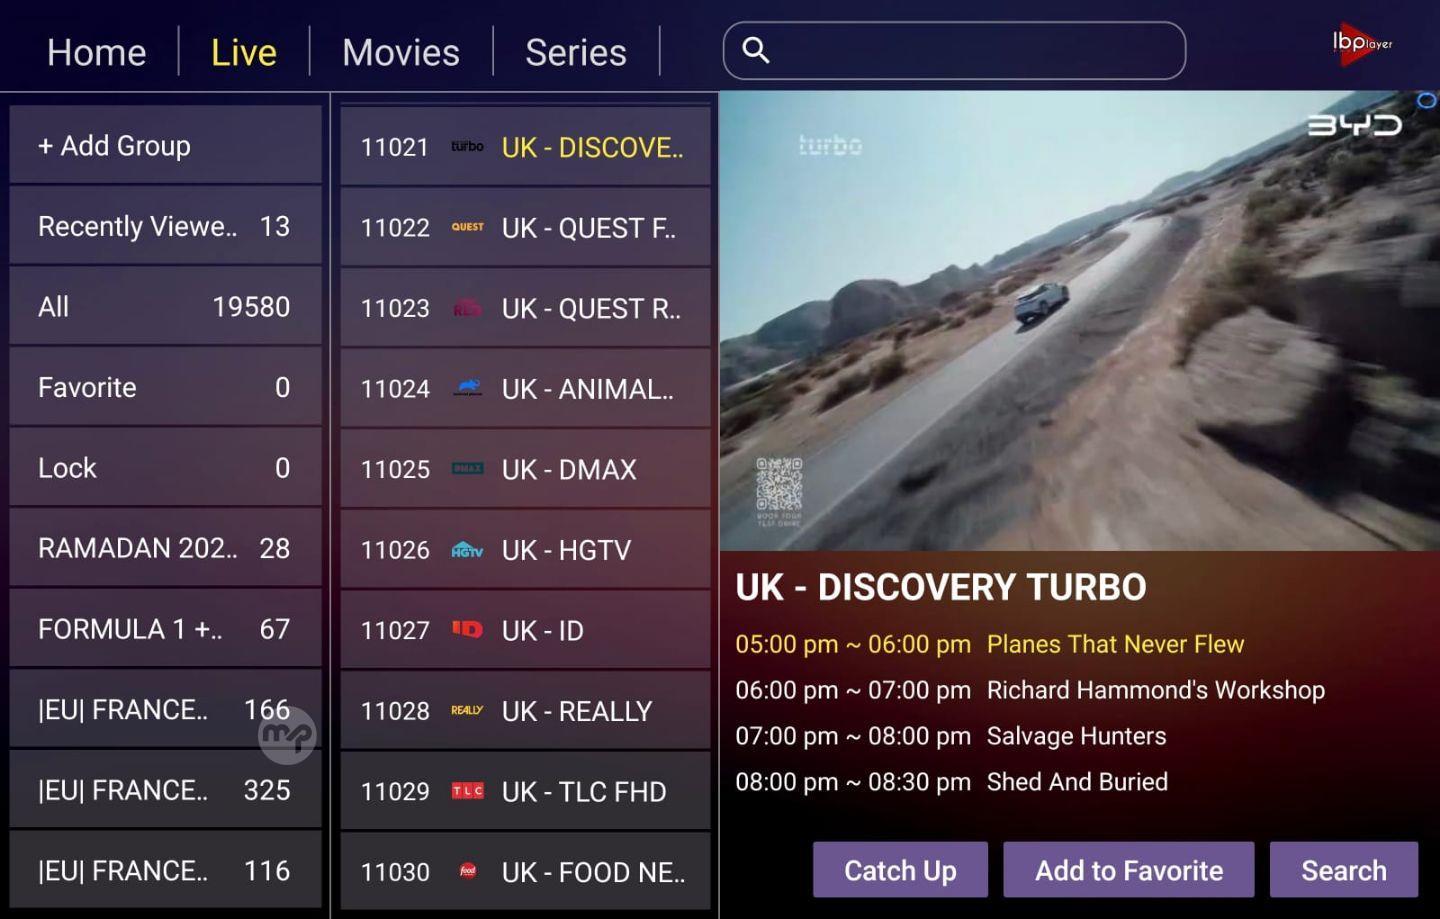Click the 'UK - DISCOVERY TURBO' channel title
This screenshot has width=1440, height=919.
pyautogui.click(x=941, y=587)
